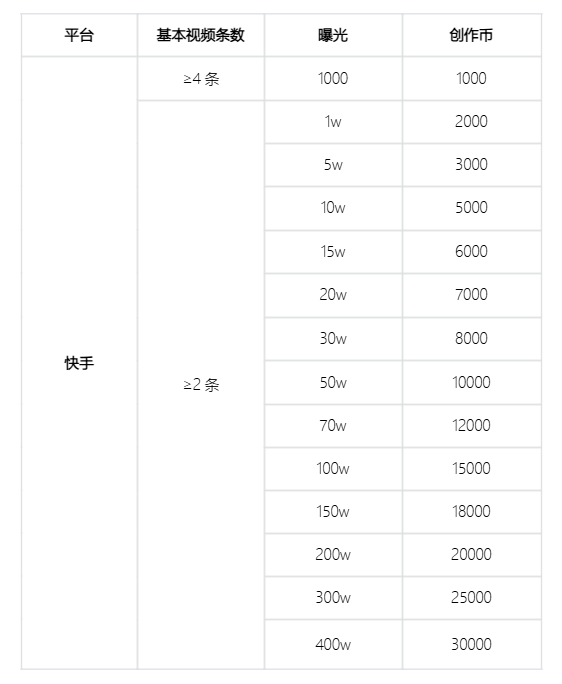The image size is (562, 684).
Task: Select the 5w exposure cell
Action: click(x=333, y=165)
